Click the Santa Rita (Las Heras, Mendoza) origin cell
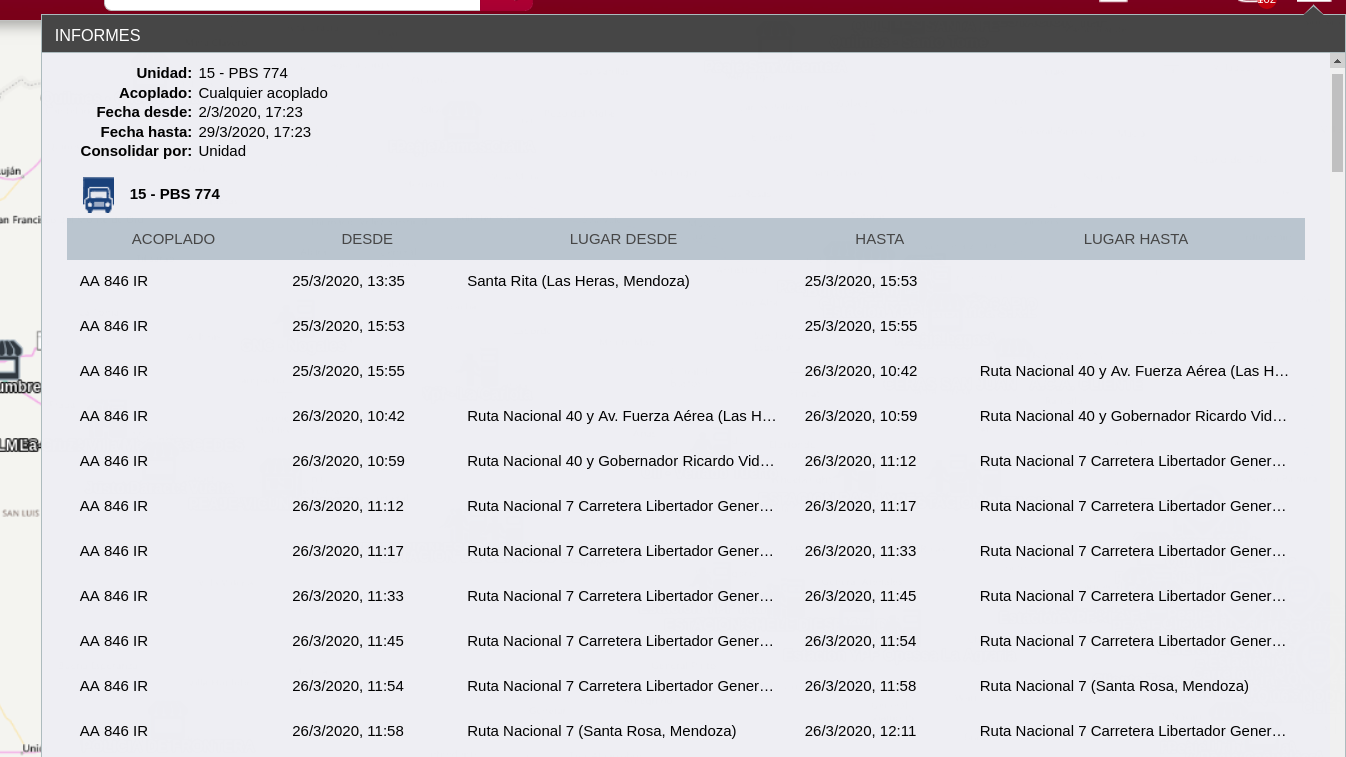This screenshot has width=1346, height=757. click(x=578, y=281)
